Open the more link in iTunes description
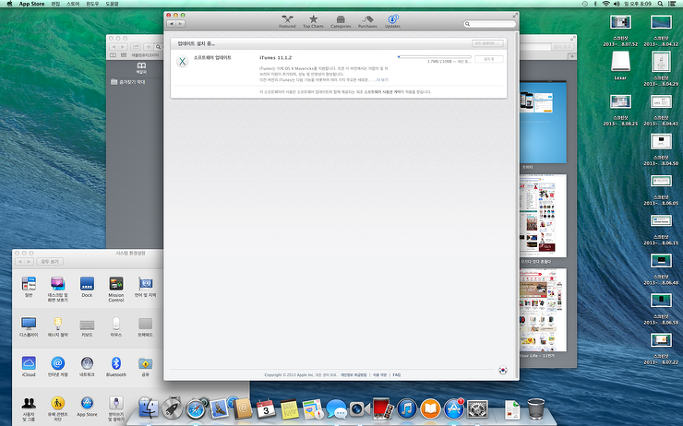Screen dimensions: 683x426 coord(382,80)
